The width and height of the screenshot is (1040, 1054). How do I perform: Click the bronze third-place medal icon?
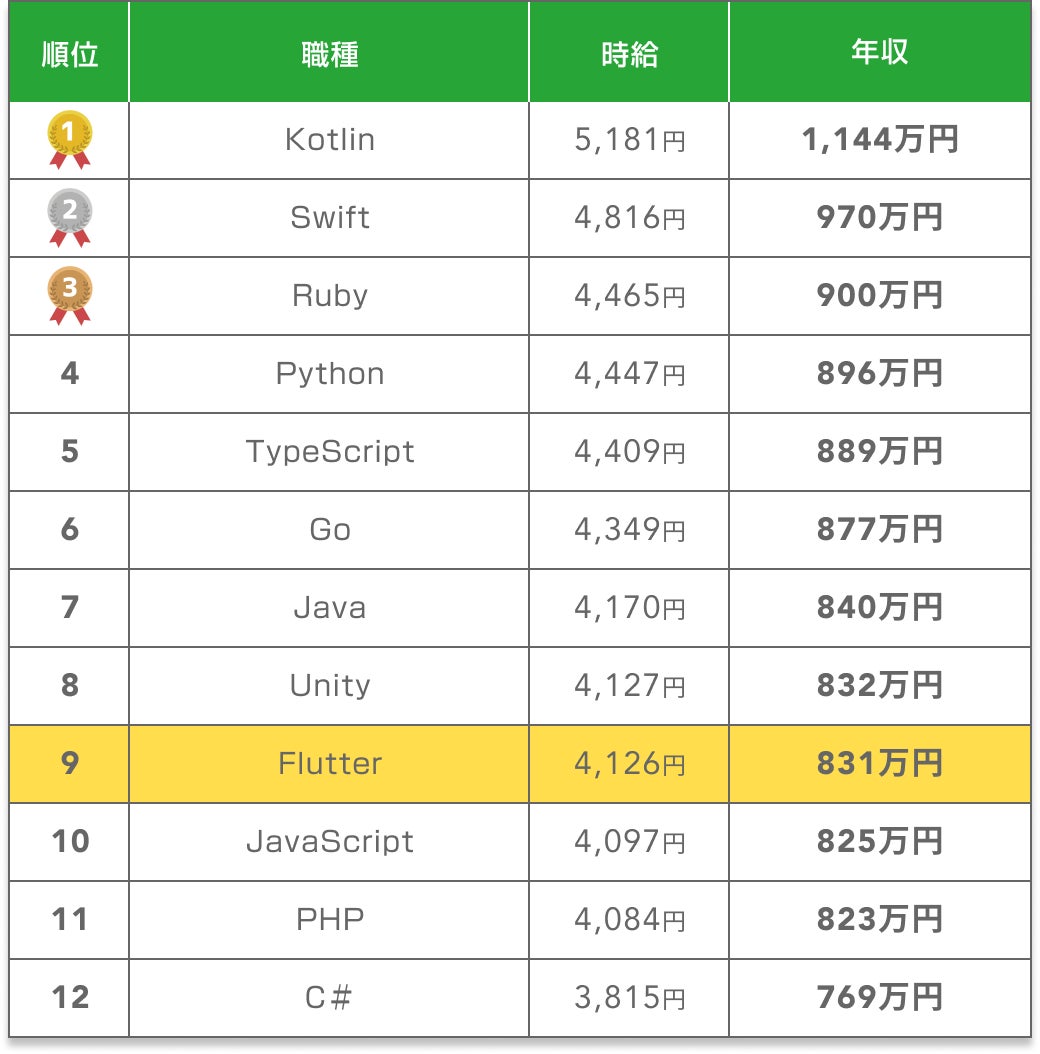(69, 295)
